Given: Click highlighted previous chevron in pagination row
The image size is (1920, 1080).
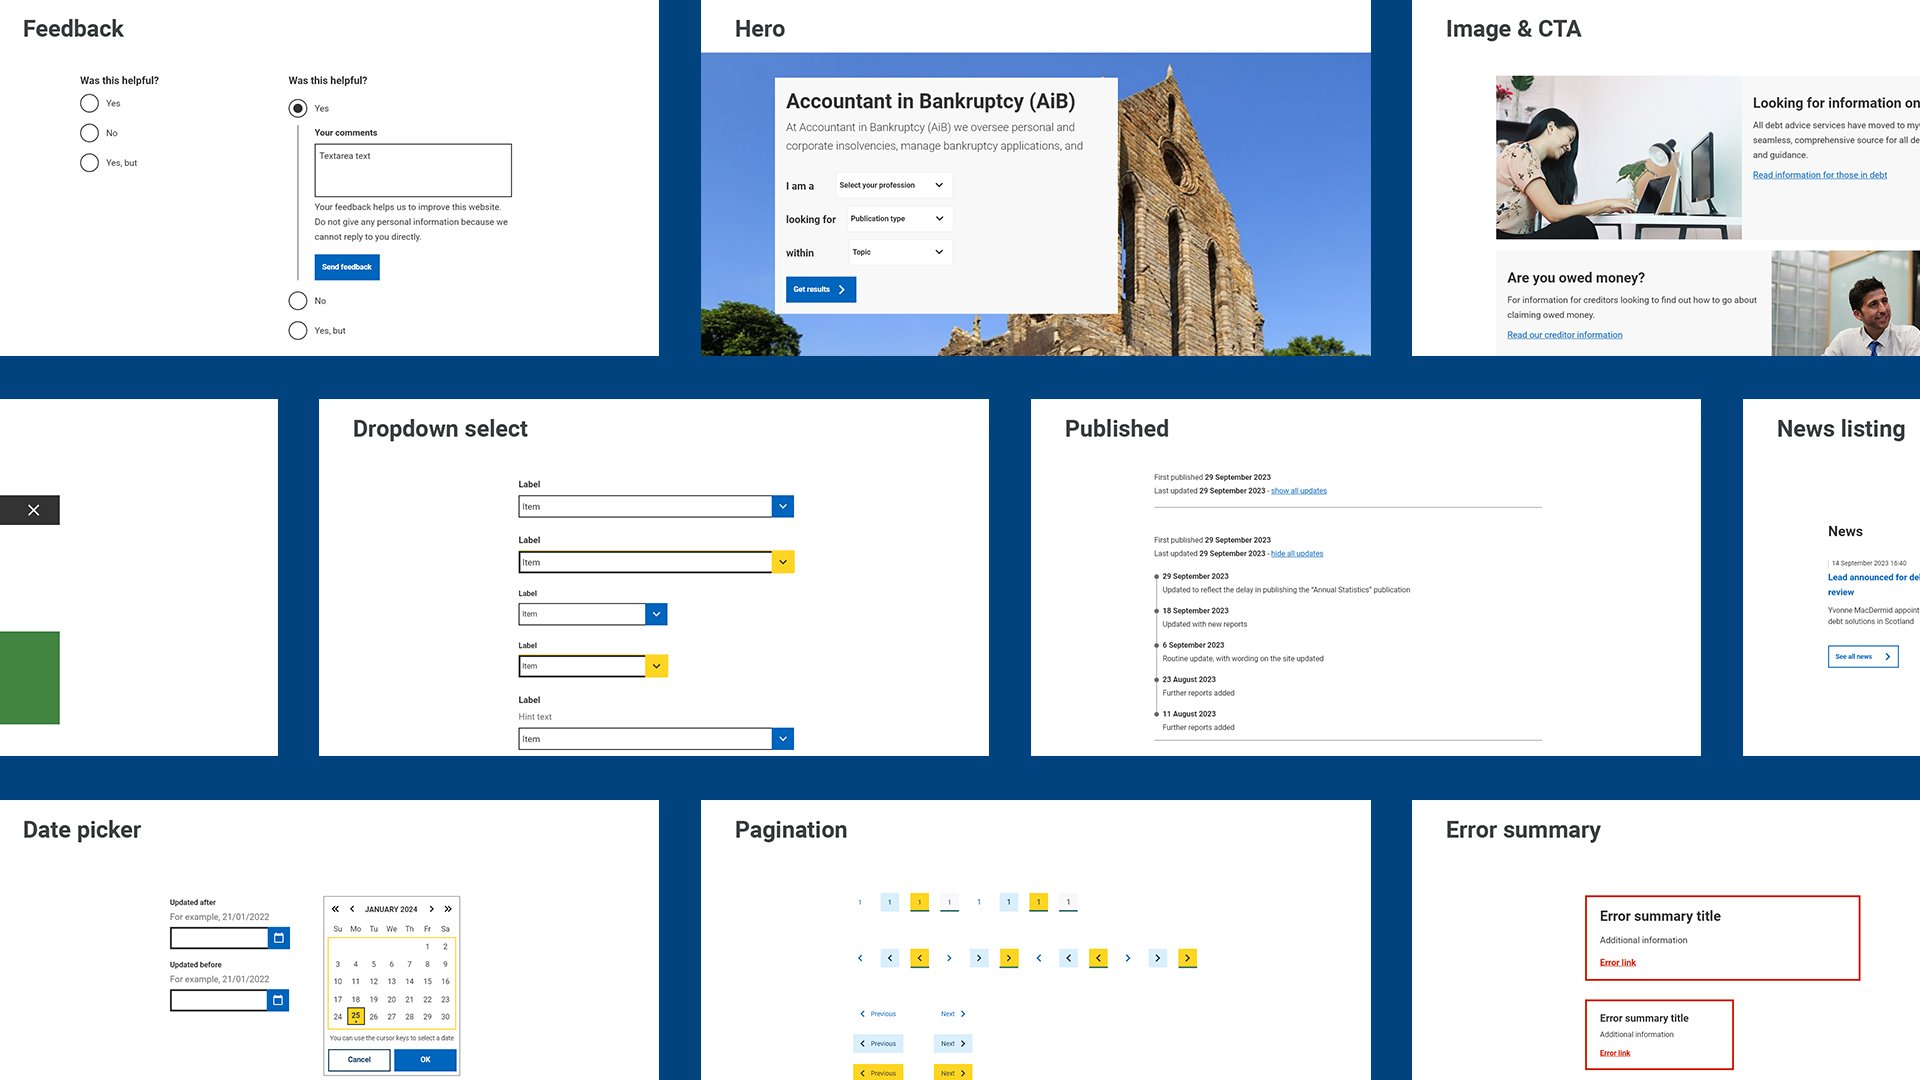Looking at the screenshot, I should [919, 957].
